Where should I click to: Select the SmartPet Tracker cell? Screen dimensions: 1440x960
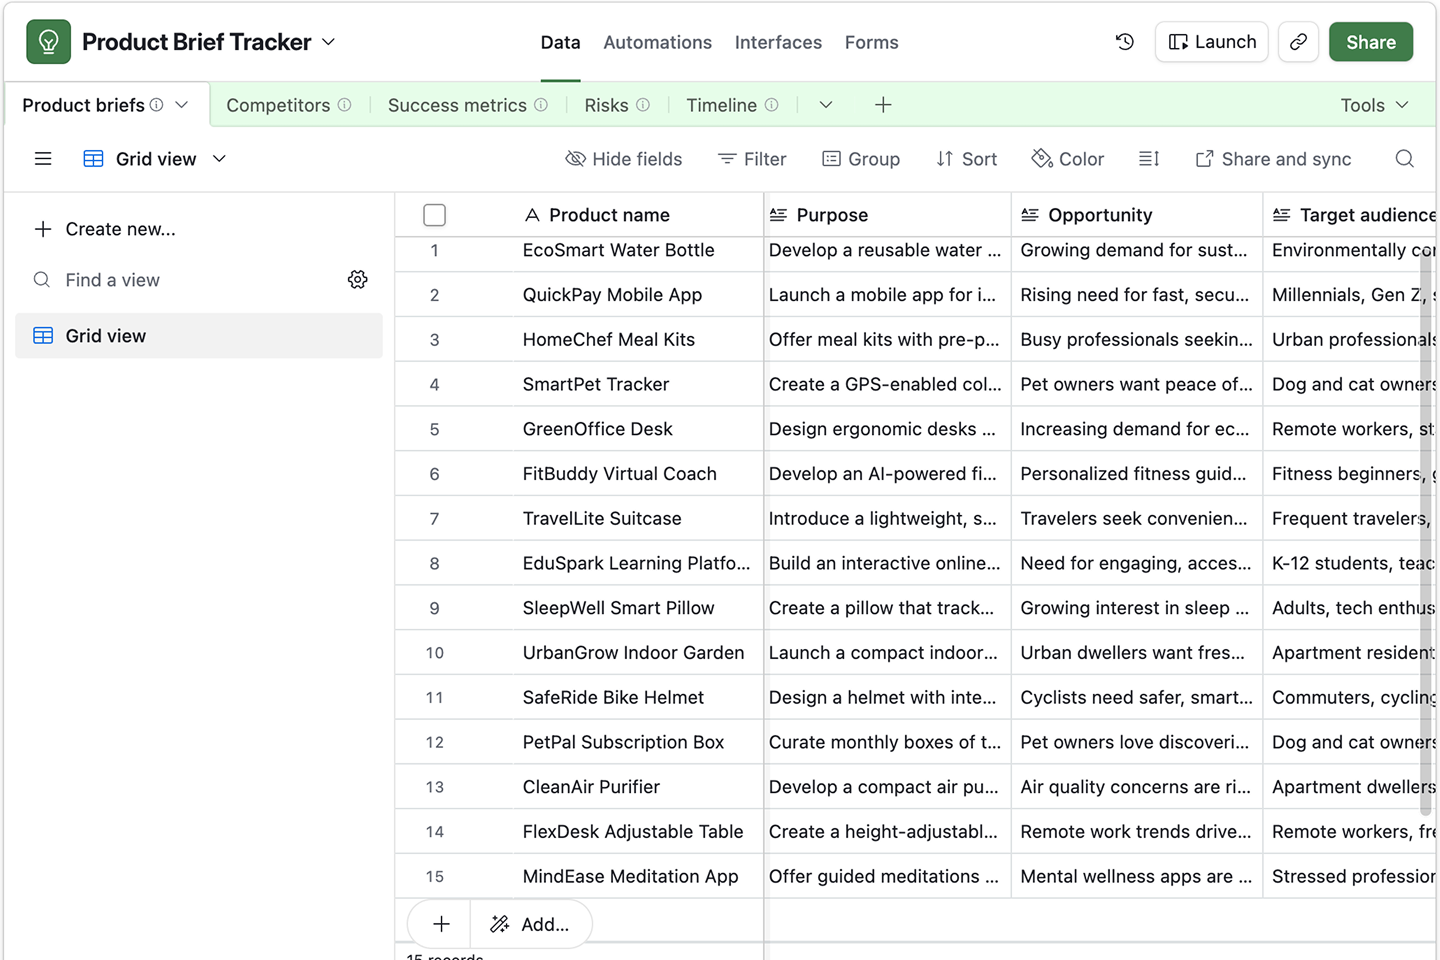tap(638, 384)
